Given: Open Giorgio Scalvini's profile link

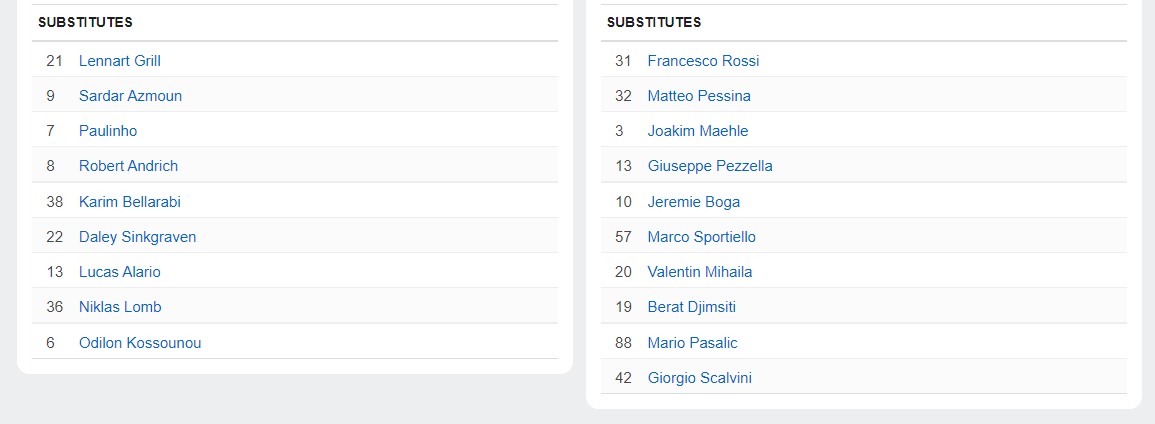Looking at the screenshot, I should pyautogui.click(x=700, y=378).
